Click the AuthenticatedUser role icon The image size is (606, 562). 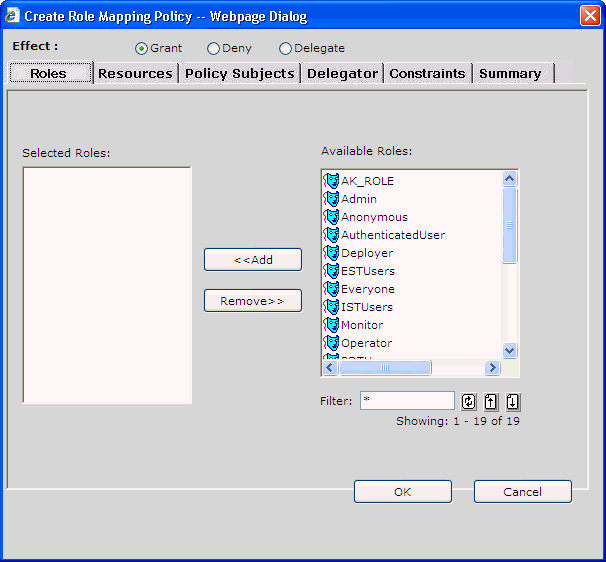pyautogui.click(x=331, y=235)
